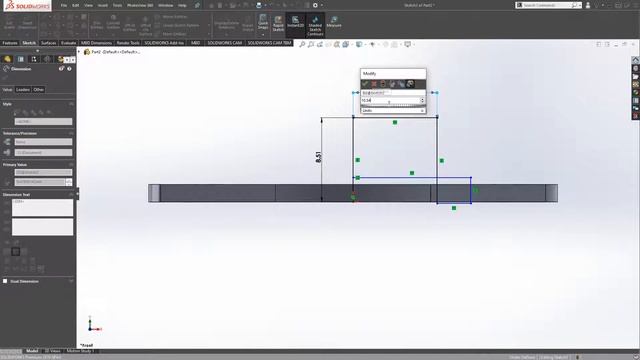Switch to the 3D Views bottom tab
The width and height of the screenshot is (640, 360).
52,351
